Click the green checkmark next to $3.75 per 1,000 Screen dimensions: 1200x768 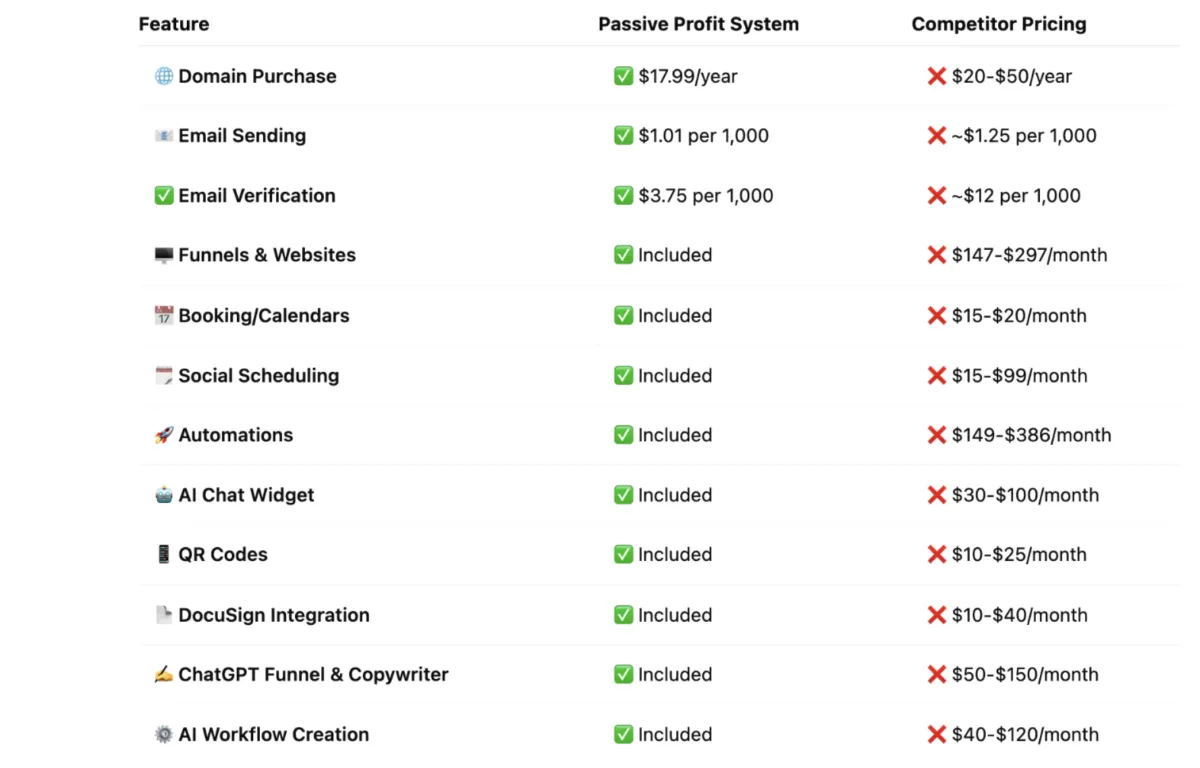click(623, 196)
